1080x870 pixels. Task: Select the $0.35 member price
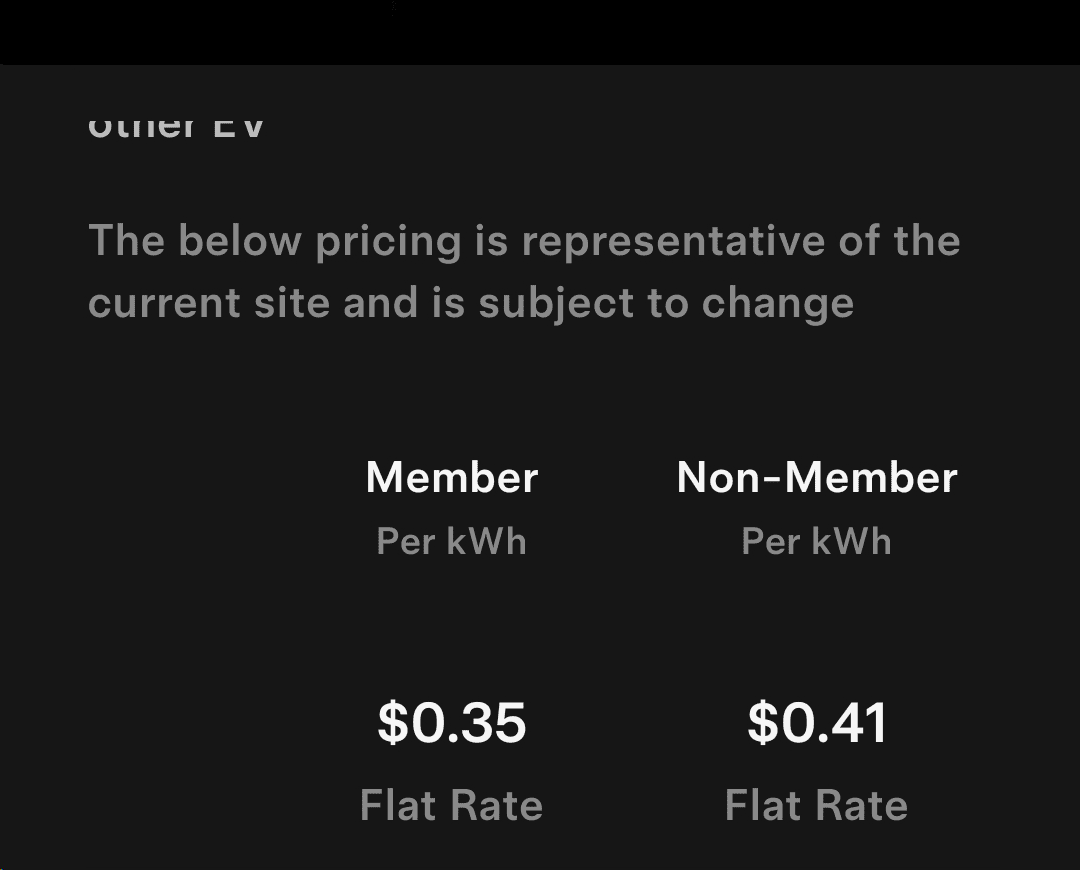click(x=452, y=722)
